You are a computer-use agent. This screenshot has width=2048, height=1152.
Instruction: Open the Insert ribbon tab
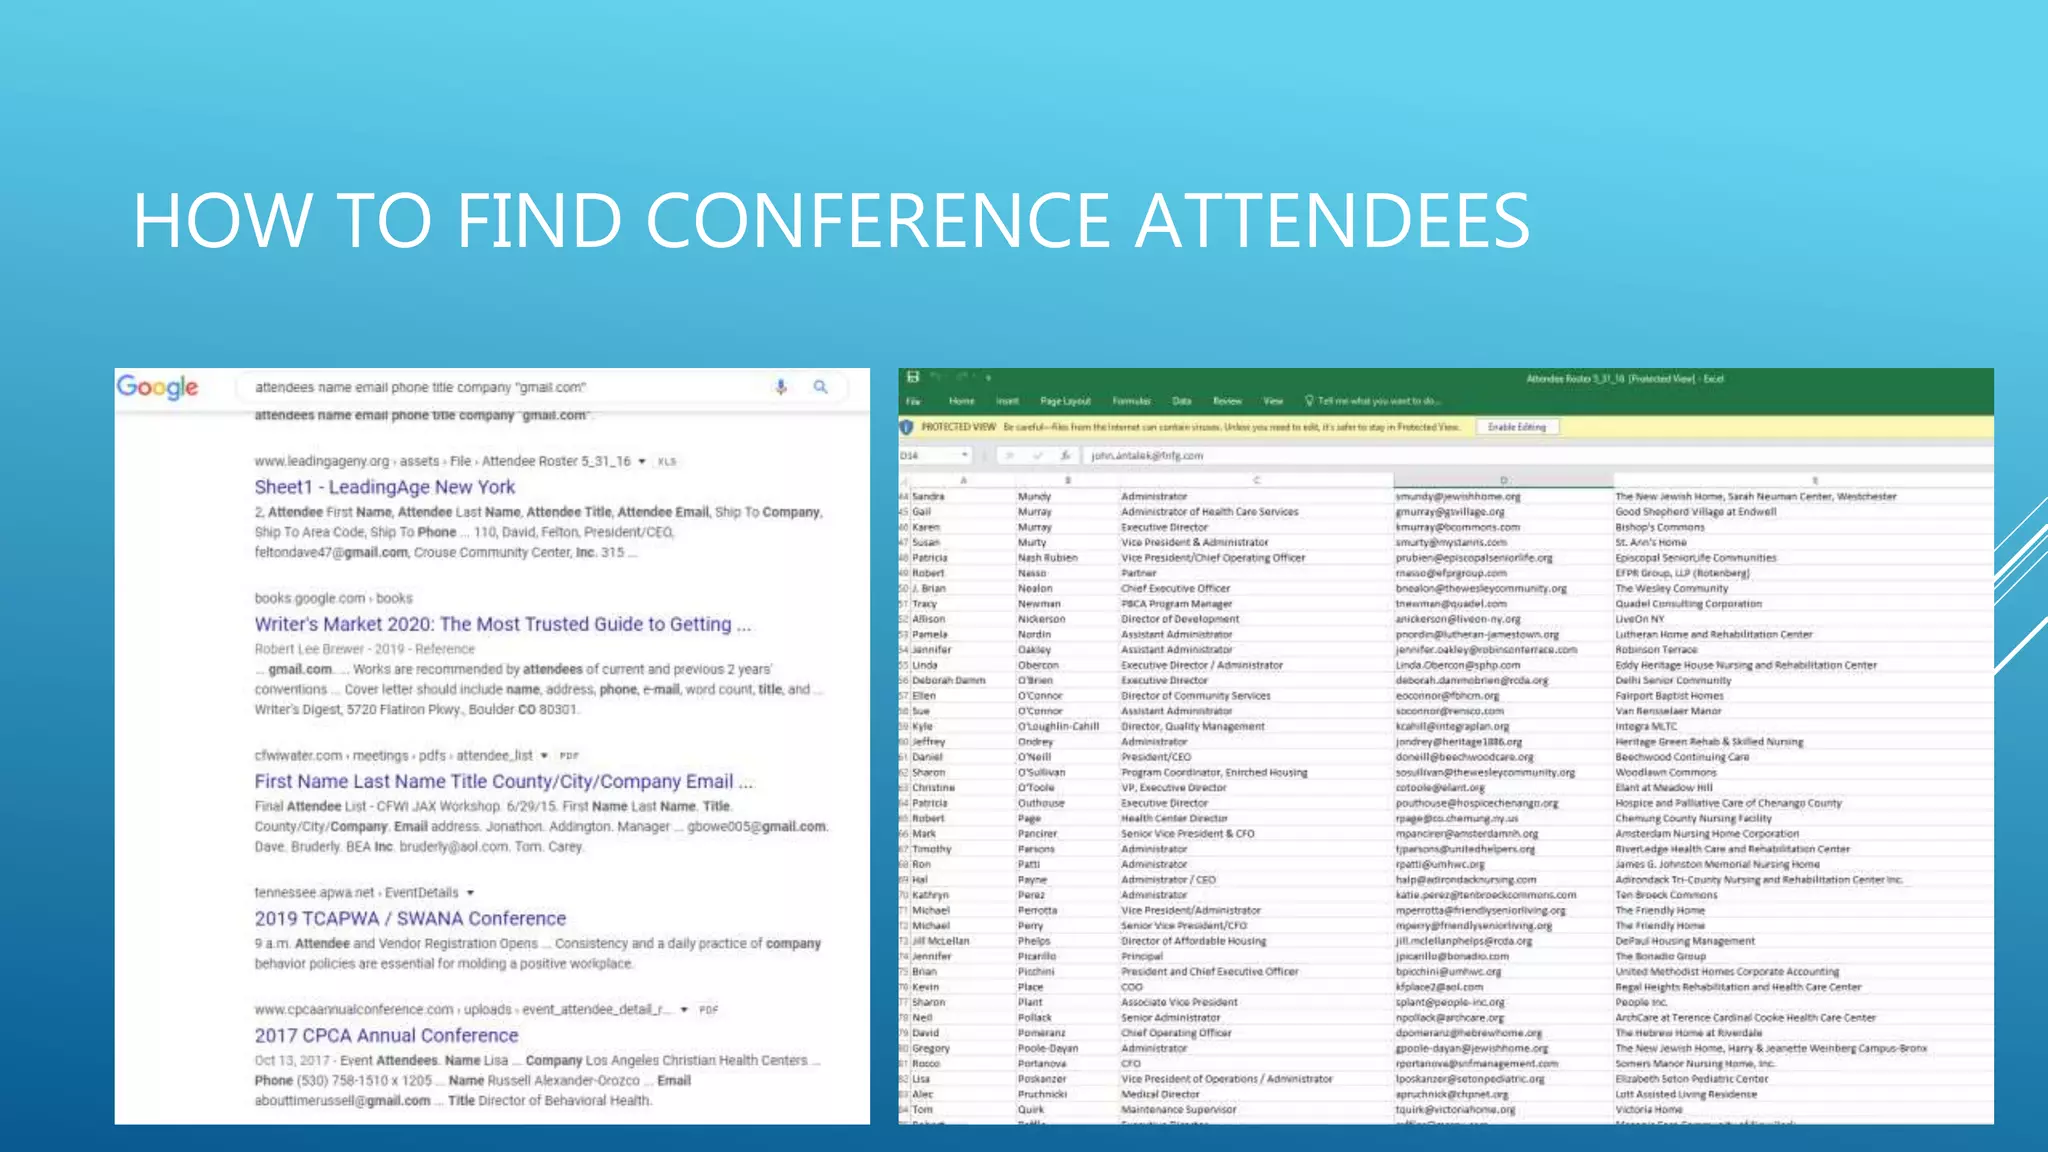point(1007,401)
